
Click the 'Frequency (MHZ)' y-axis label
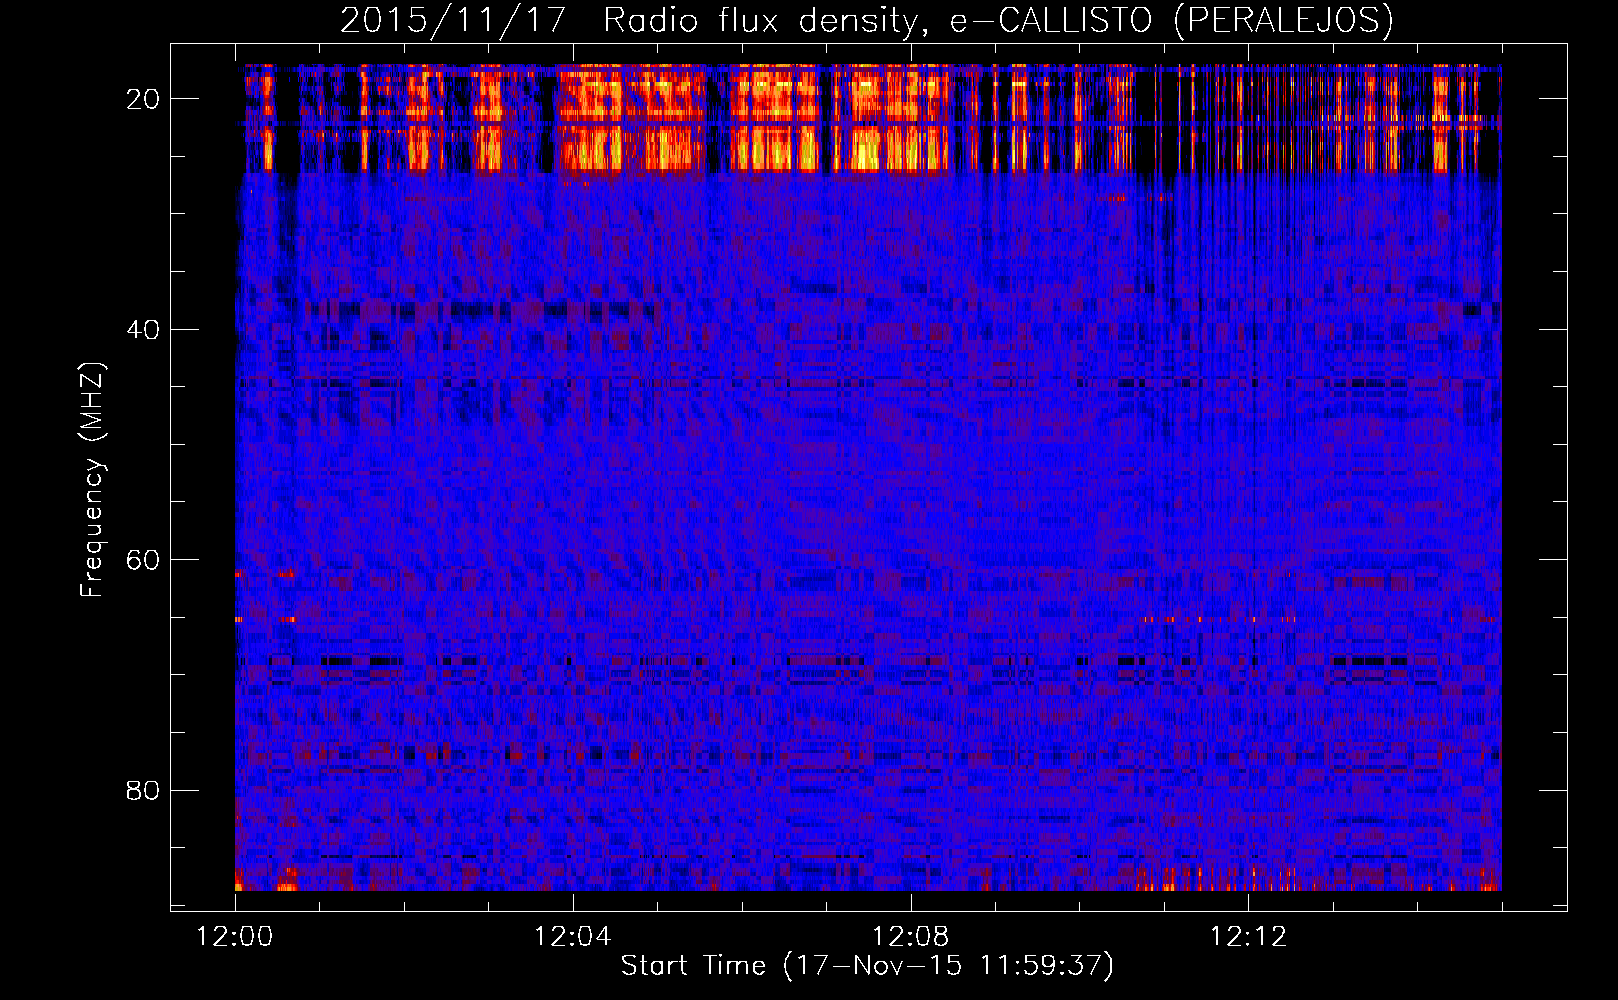click(92, 479)
